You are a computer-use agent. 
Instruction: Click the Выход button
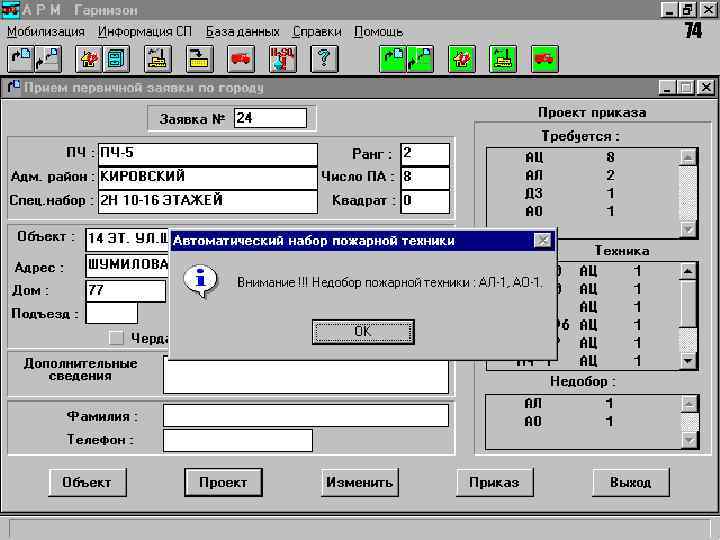pos(630,482)
